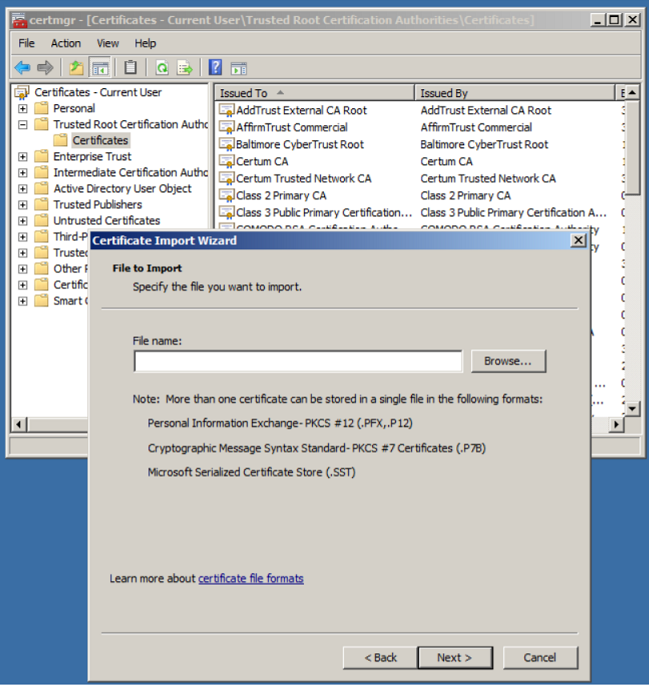The width and height of the screenshot is (669, 685).
Task: Click the list pane scroll right arrow
Action: point(616,424)
